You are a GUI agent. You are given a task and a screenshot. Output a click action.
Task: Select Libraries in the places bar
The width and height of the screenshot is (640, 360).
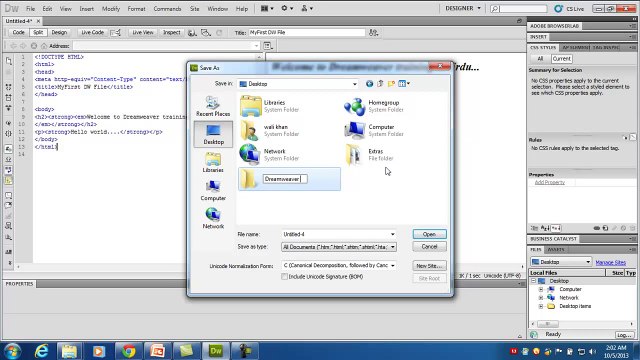(x=213, y=162)
